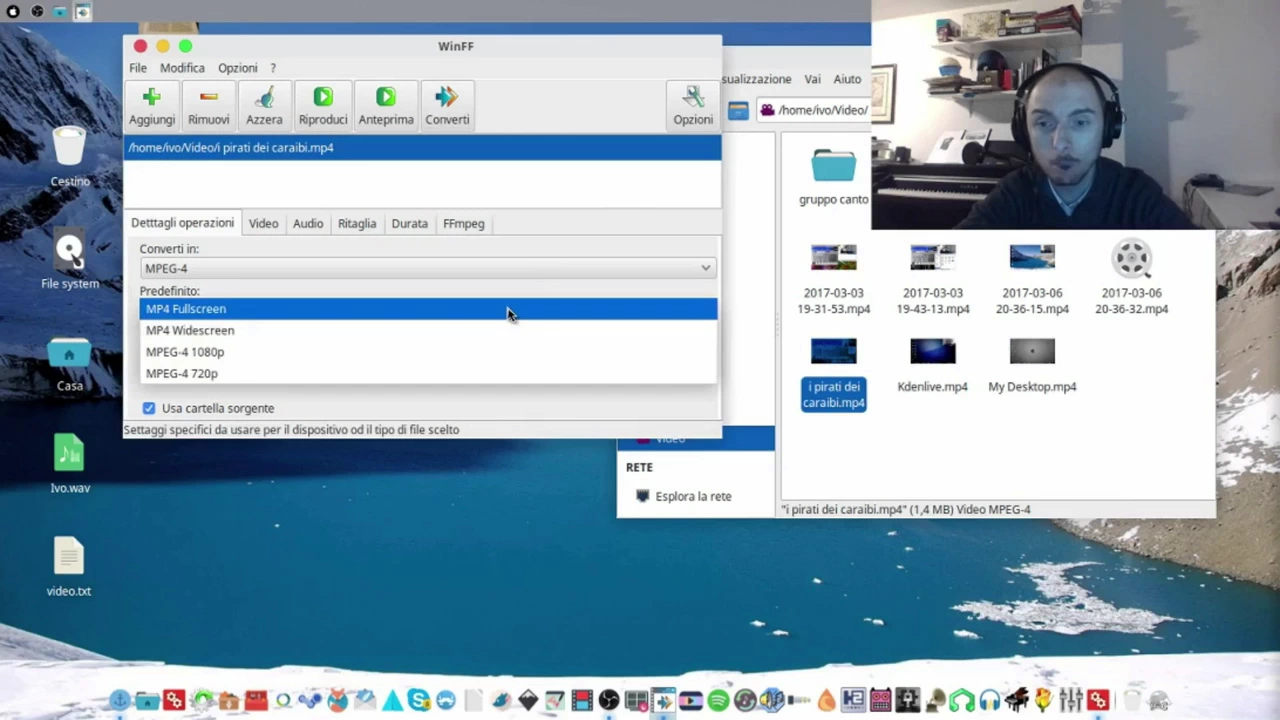
Task: Click the Riproduci play toolbar icon
Action: 323,97
